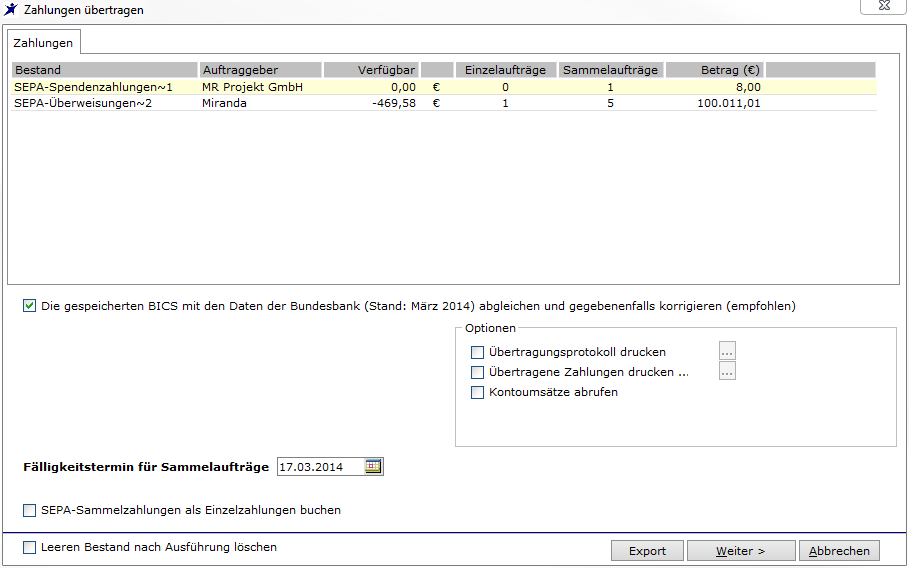This screenshot has height=568, width=909.
Task: Check Kontoumsätze abrufen option
Action: tap(477, 392)
